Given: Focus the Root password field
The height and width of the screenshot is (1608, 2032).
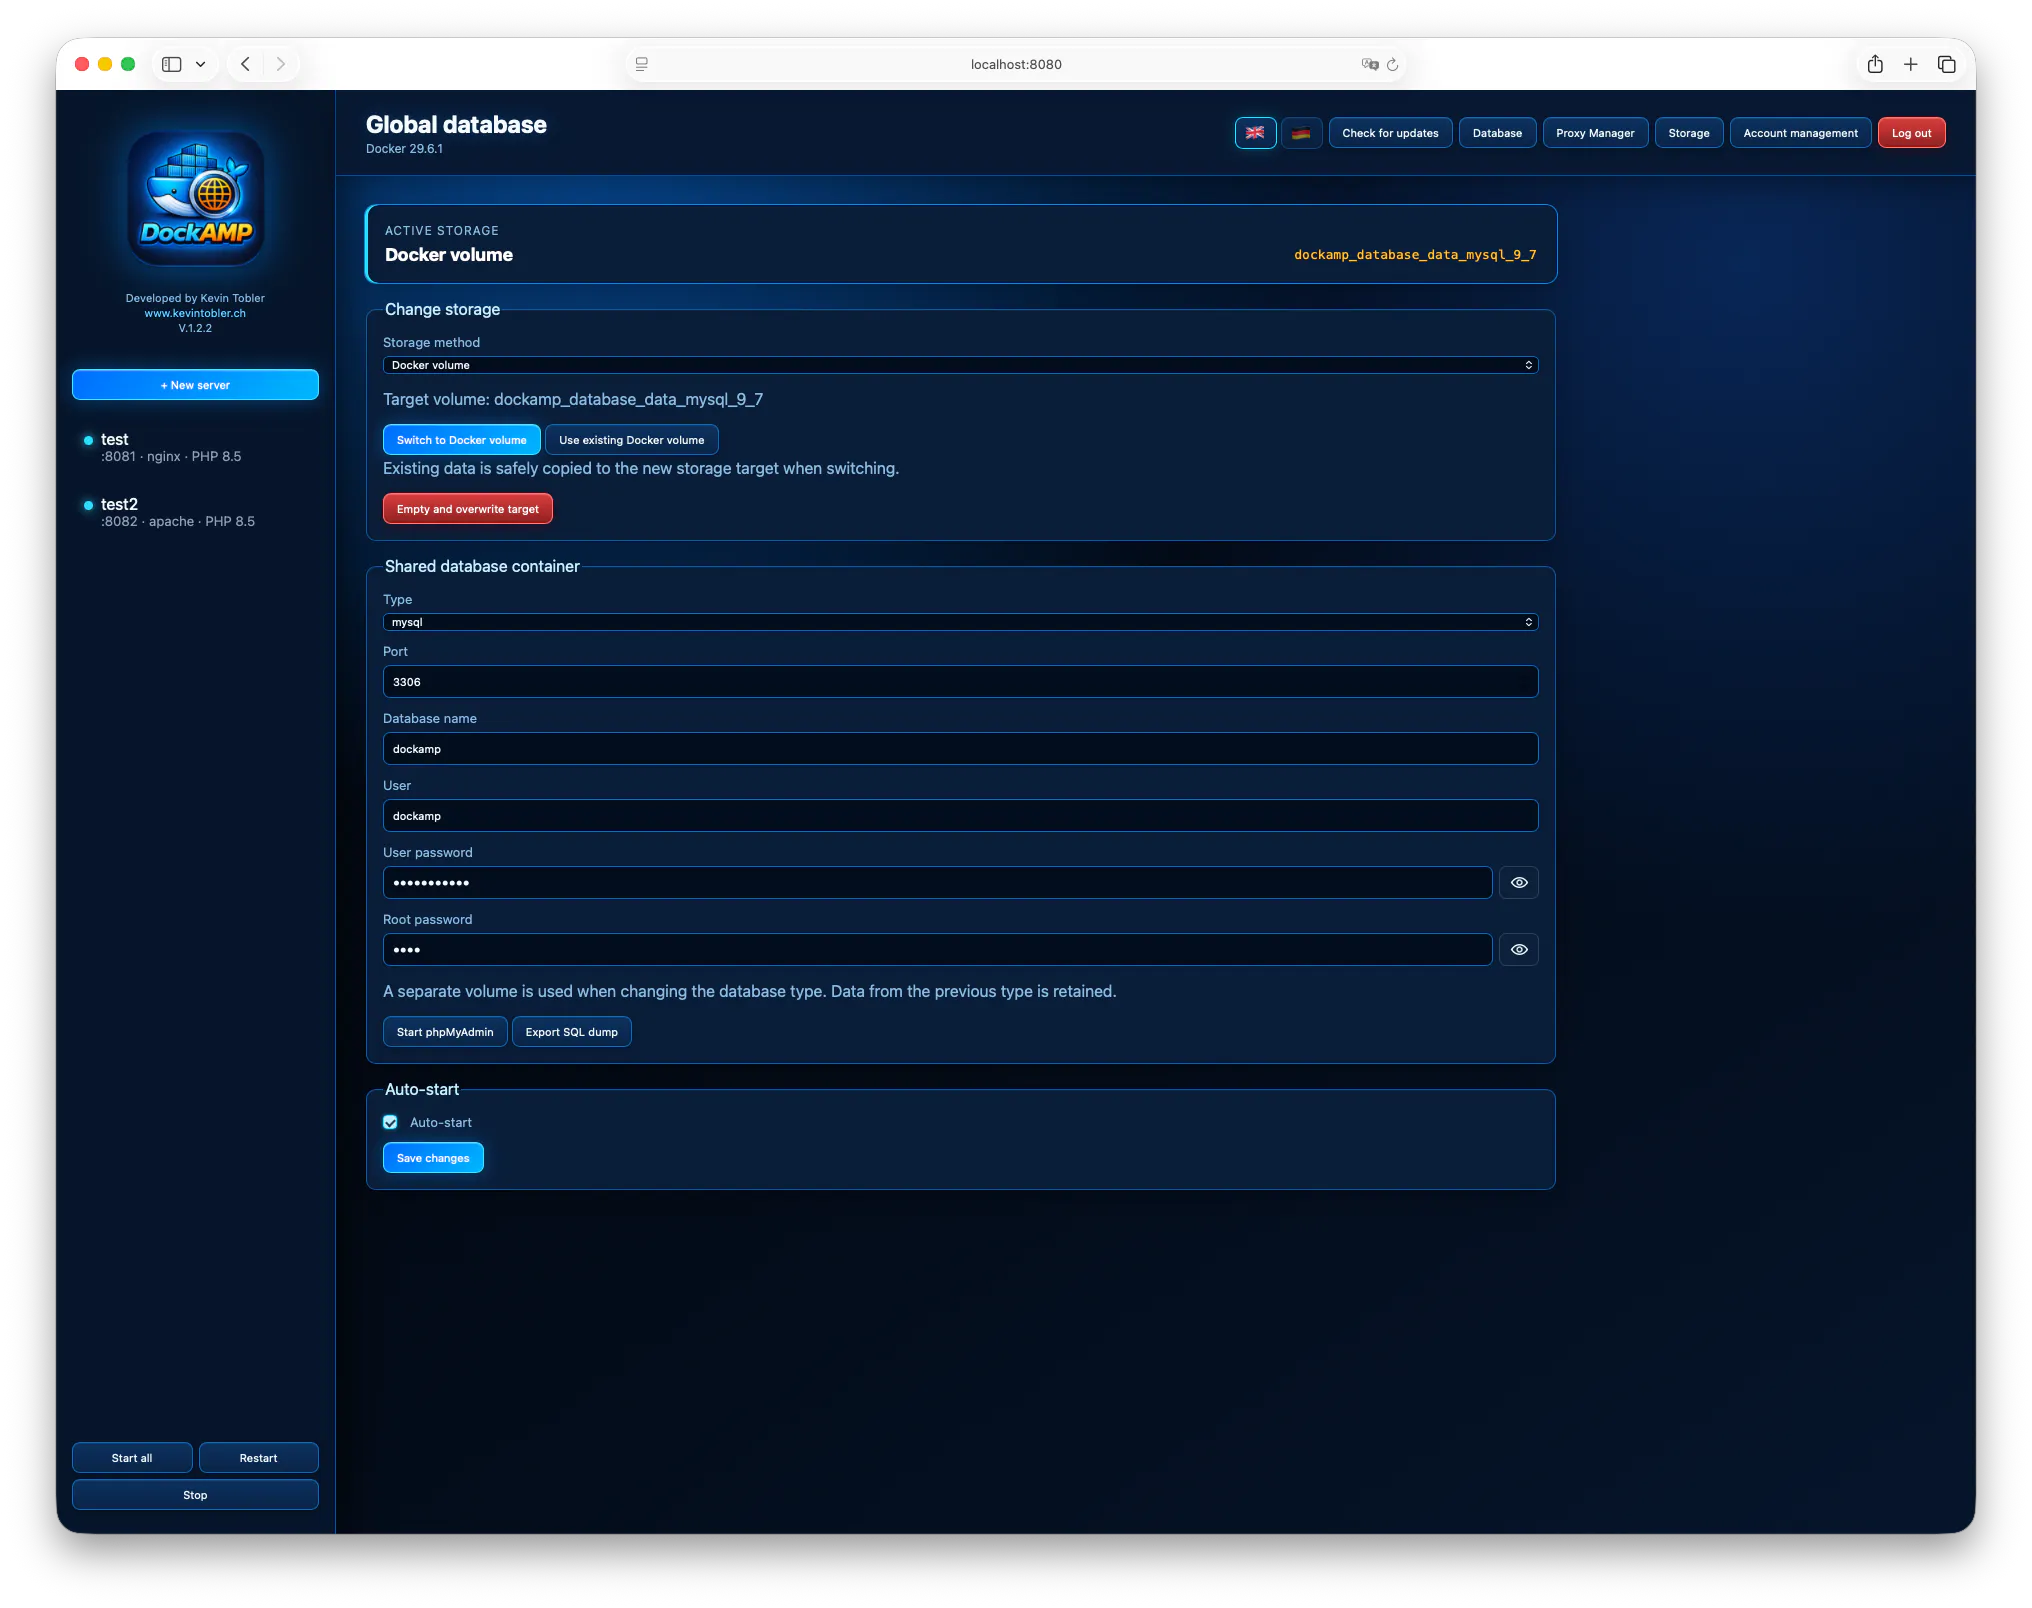Looking at the screenshot, I should coord(937,950).
